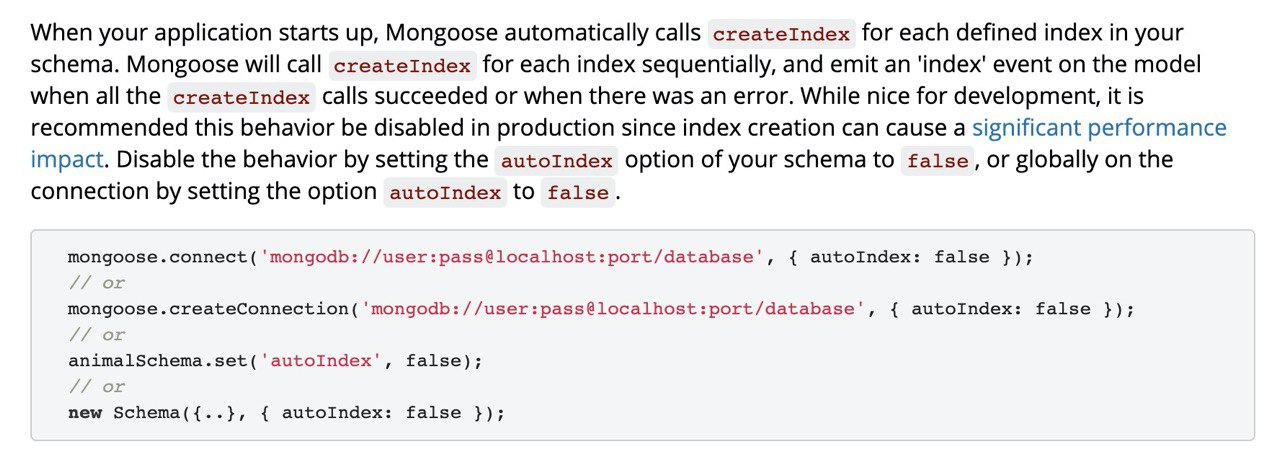Click the mongoose.createConnection code line
Screen dimensions: 1280x460
[601, 309]
